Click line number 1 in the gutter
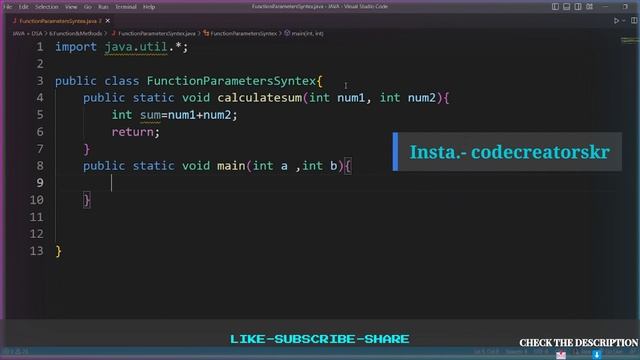 [40, 47]
